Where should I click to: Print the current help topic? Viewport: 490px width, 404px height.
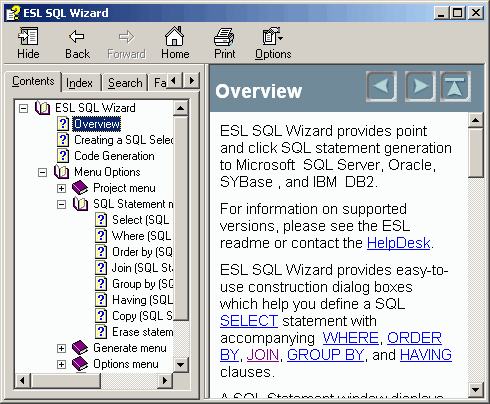pyautogui.click(x=224, y=43)
